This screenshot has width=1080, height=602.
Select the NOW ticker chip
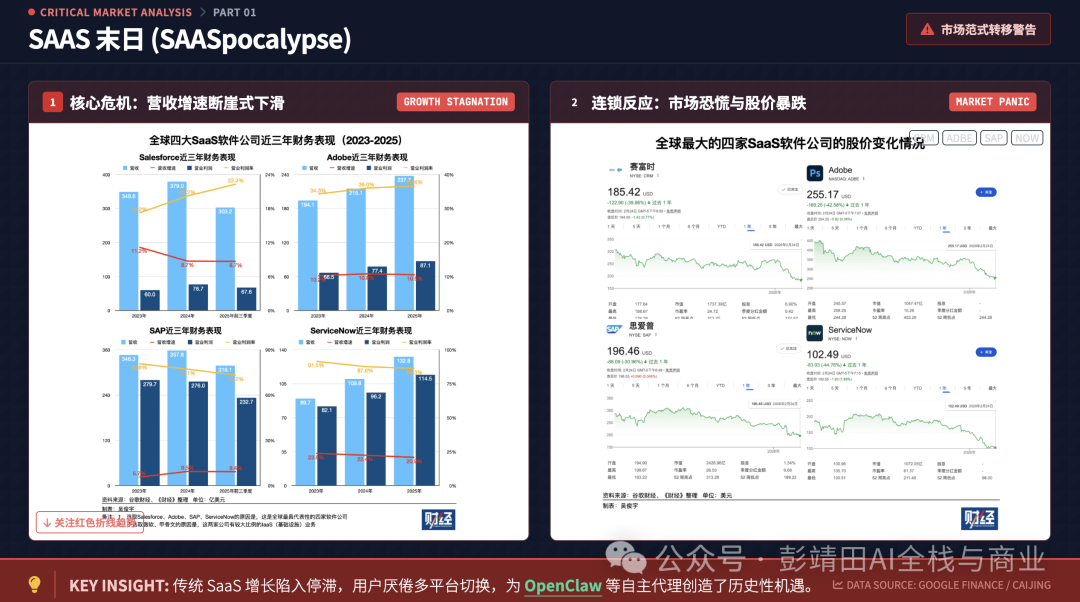click(x=1027, y=138)
